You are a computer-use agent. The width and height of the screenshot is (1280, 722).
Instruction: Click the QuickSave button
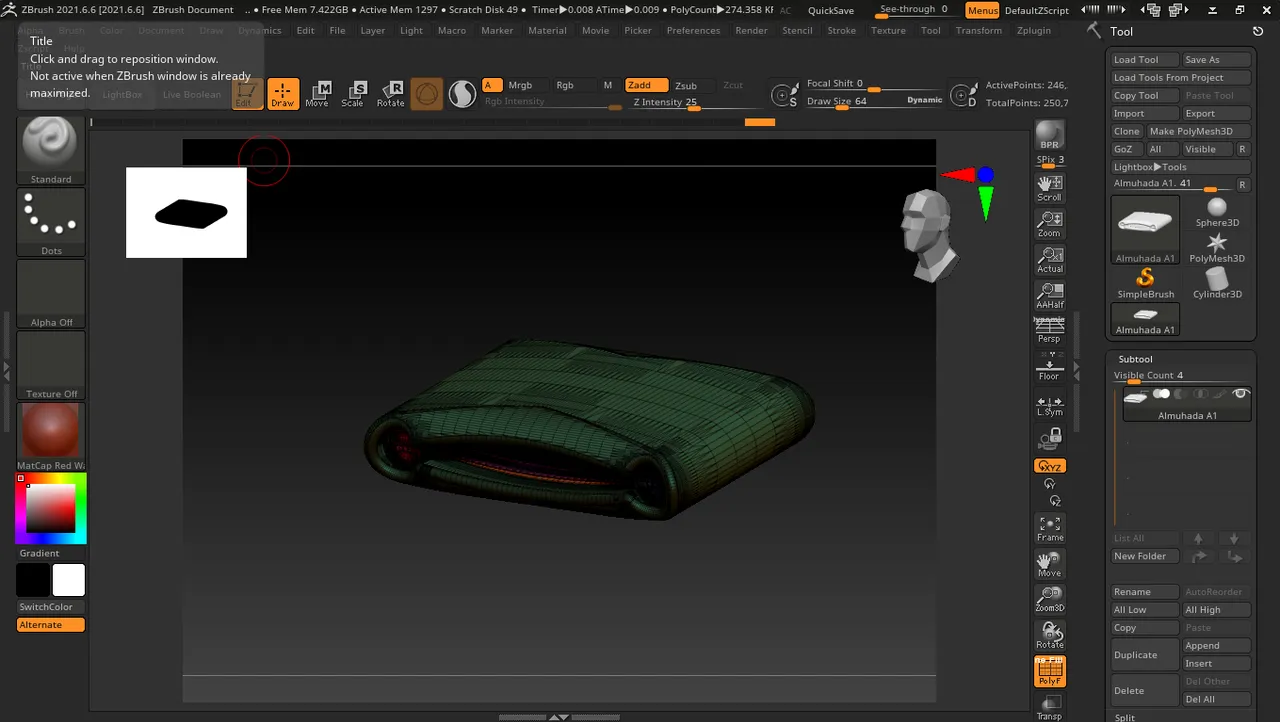(831, 10)
